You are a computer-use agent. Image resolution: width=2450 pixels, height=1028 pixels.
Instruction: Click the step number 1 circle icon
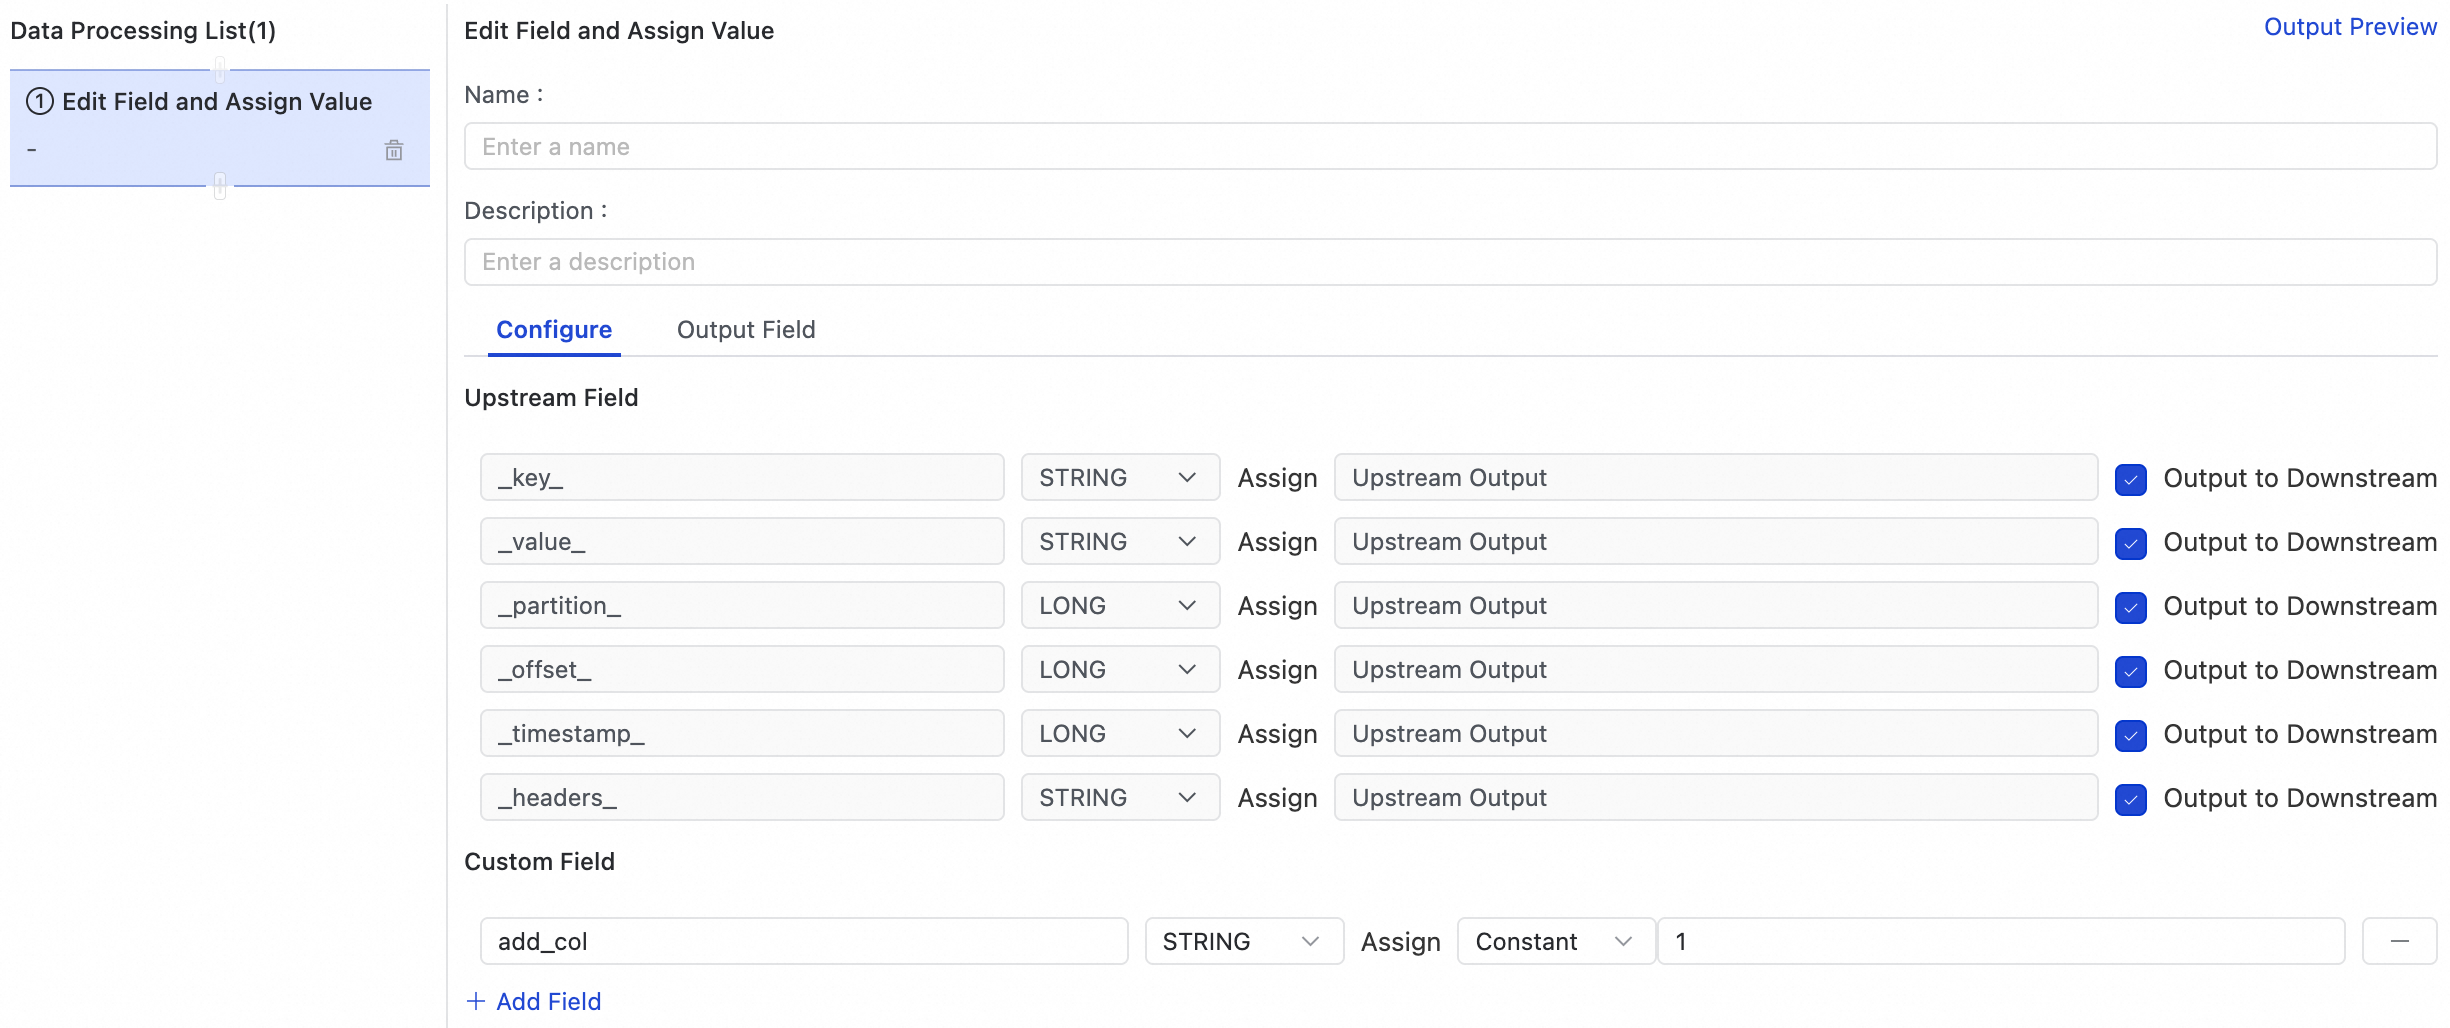[x=39, y=101]
